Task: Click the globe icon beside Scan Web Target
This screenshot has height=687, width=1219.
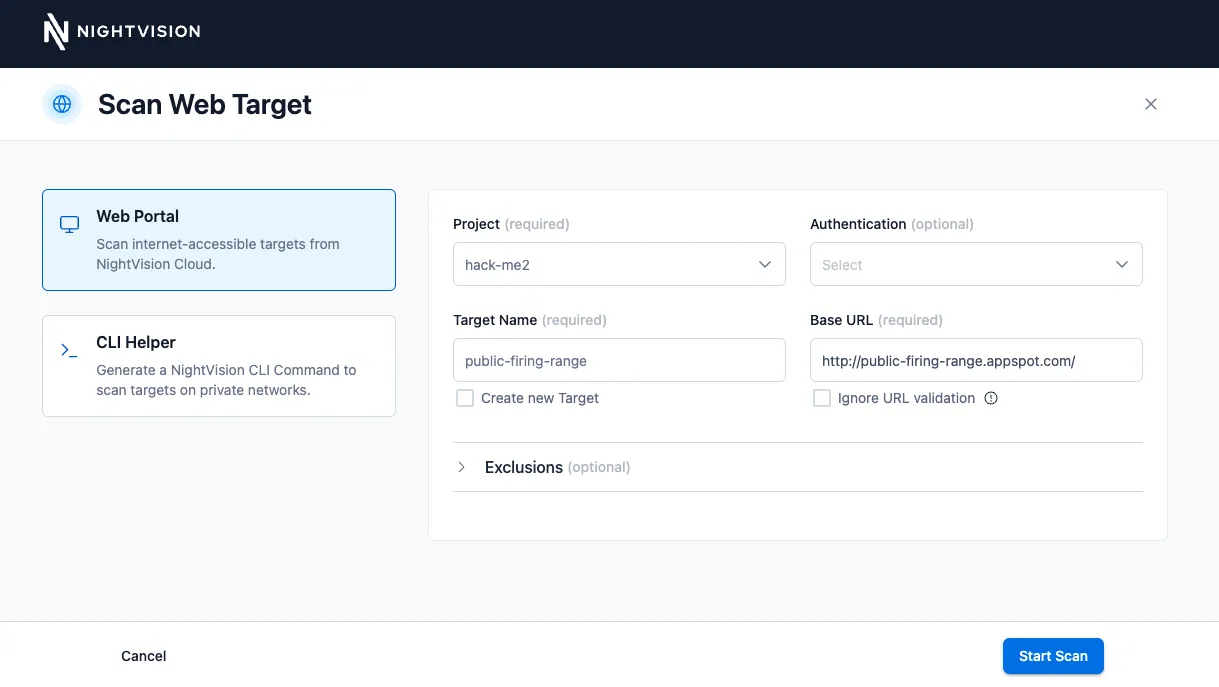Action: tap(62, 104)
